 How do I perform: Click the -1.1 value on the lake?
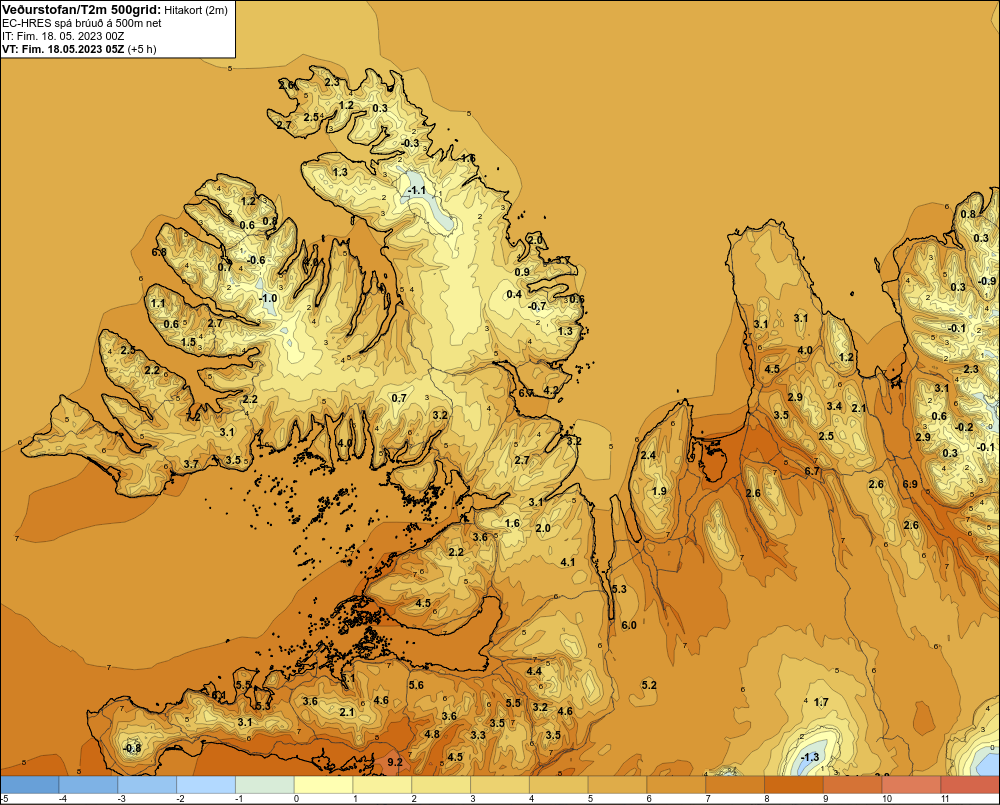(x=416, y=190)
